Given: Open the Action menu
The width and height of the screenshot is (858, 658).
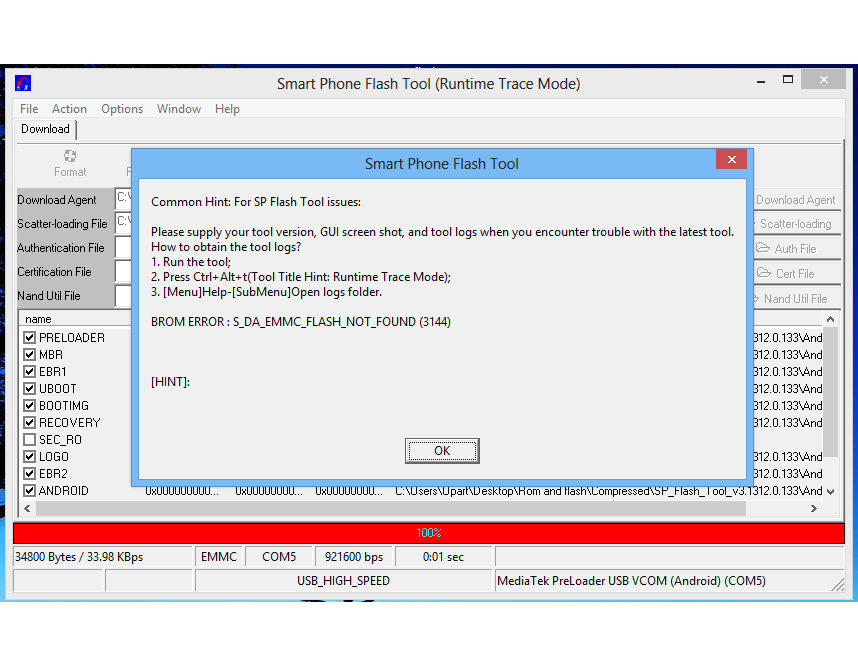Looking at the screenshot, I should (69, 109).
